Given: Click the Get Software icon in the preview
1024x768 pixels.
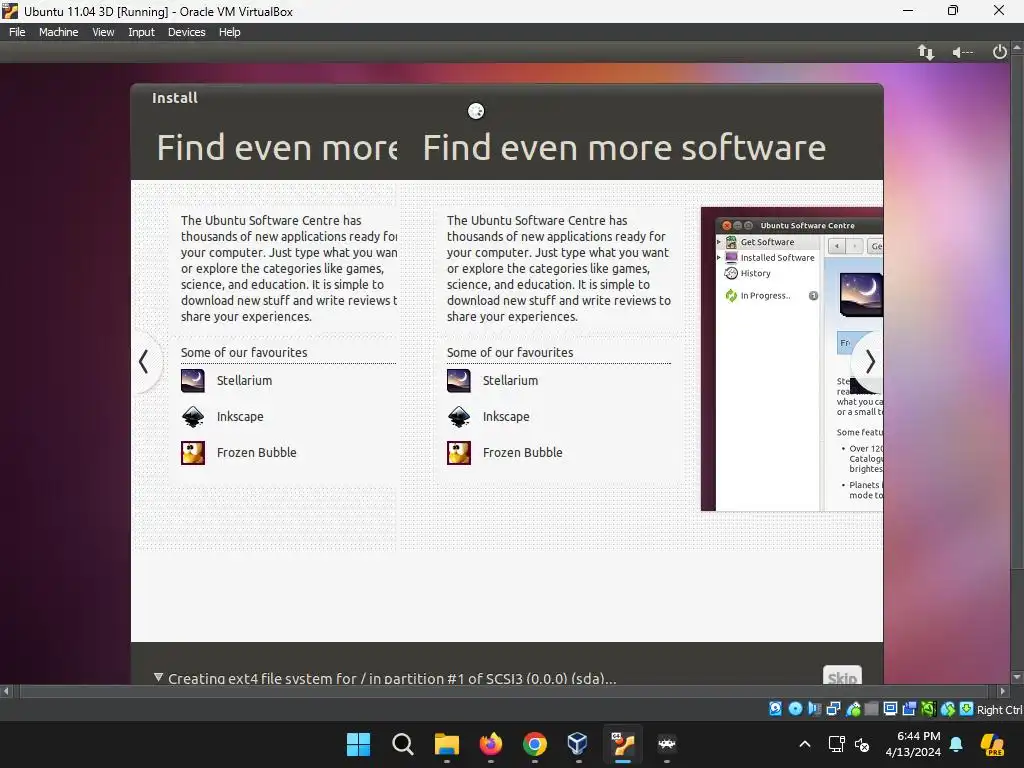Looking at the screenshot, I should [731, 242].
